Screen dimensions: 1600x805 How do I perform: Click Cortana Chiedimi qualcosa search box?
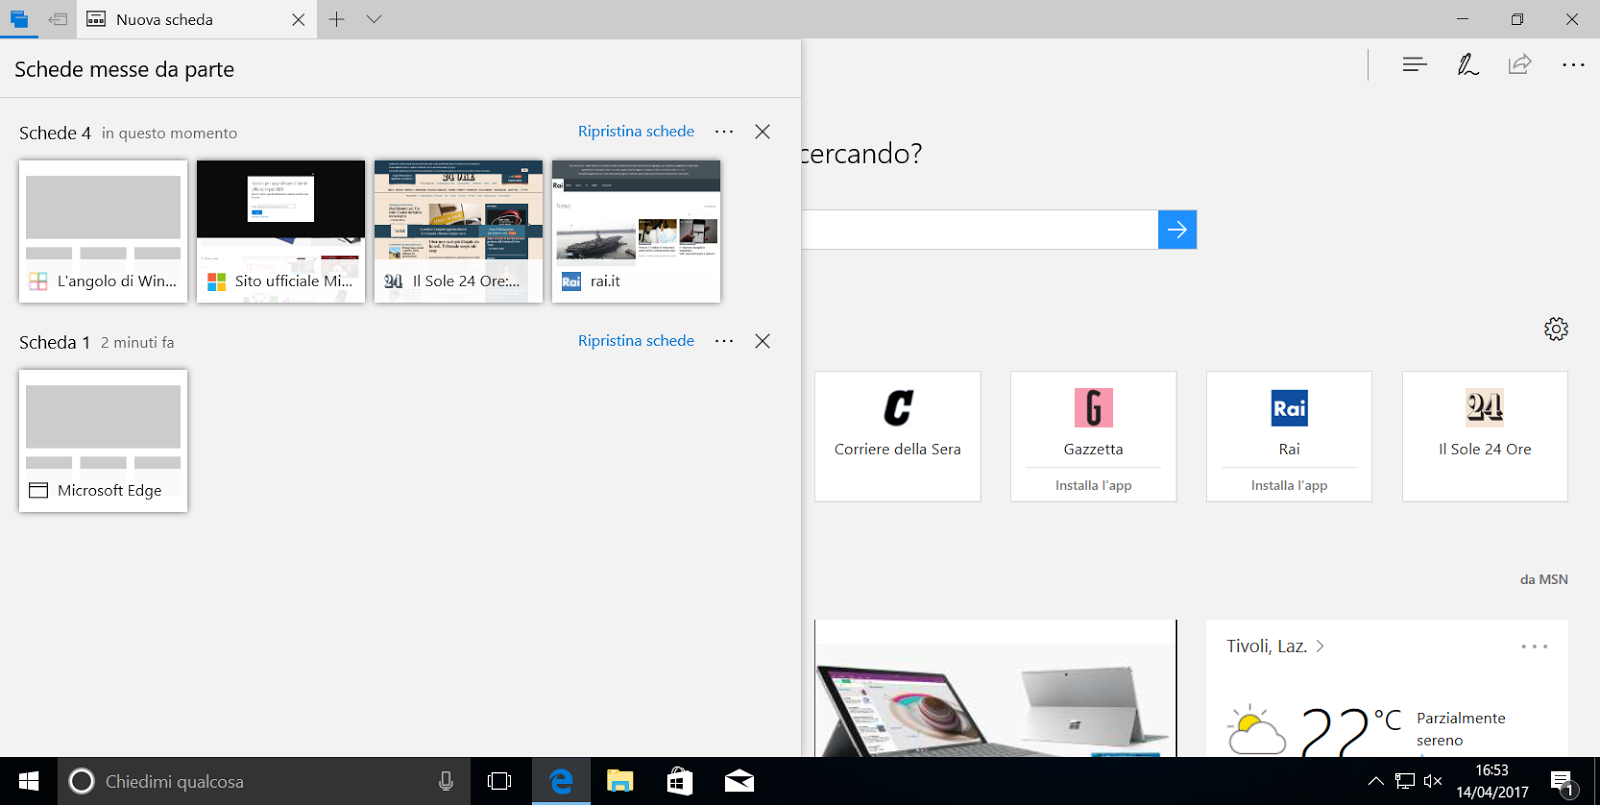[263, 781]
